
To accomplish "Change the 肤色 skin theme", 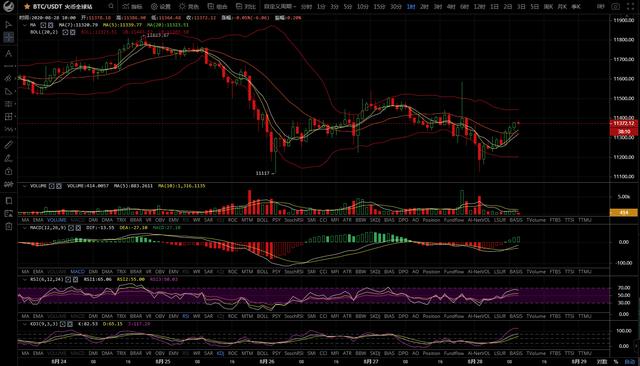I will pyautogui.click(x=189, y=7).
